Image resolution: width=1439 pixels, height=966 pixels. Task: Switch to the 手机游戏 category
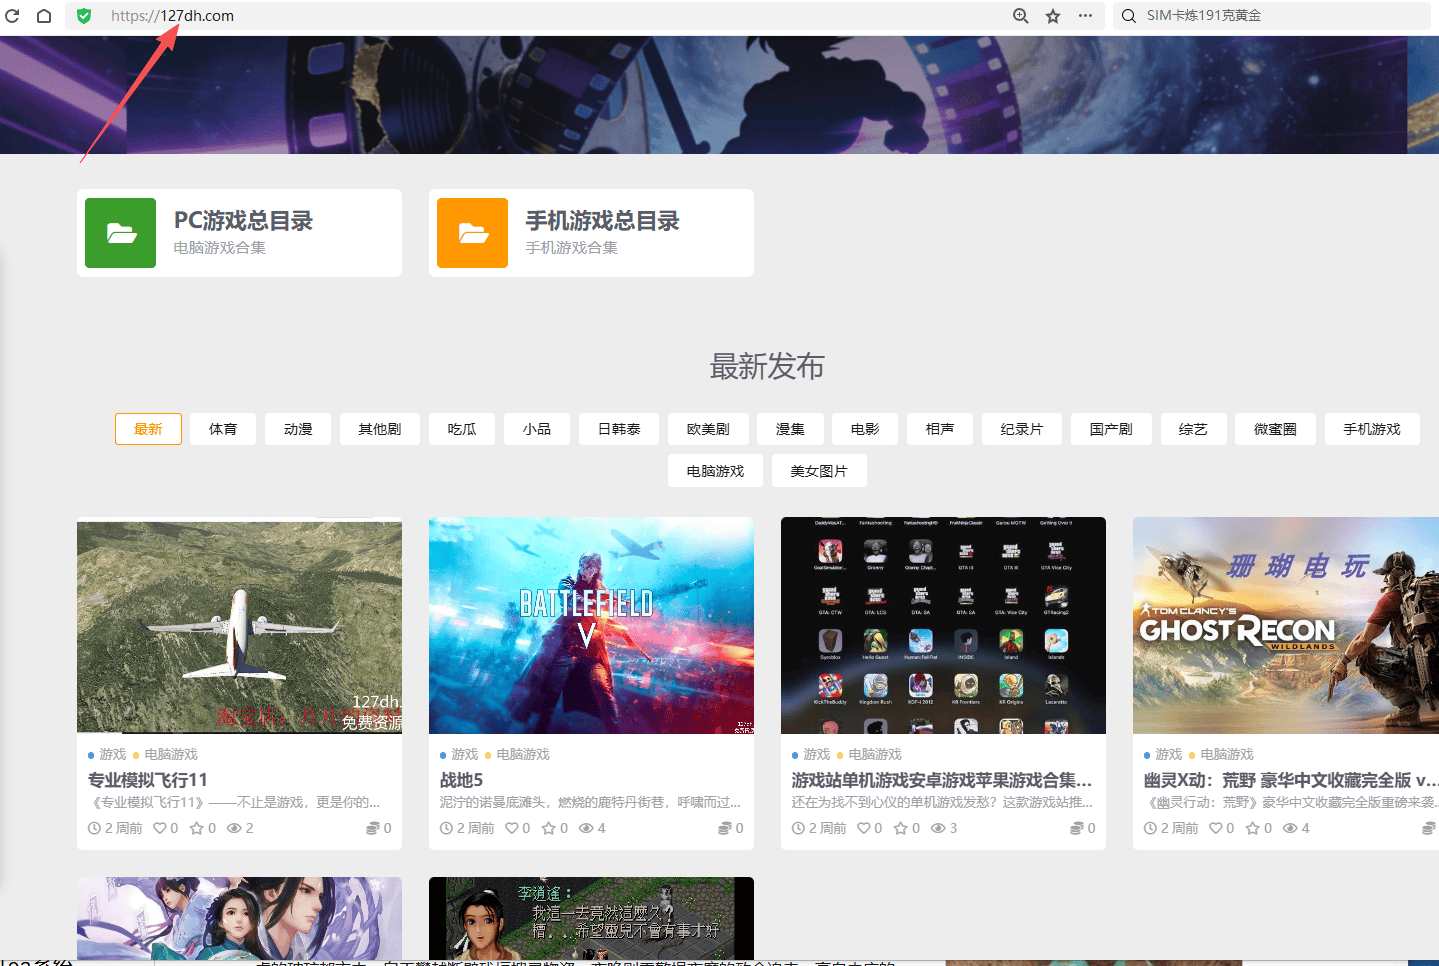pos(1371,428)
